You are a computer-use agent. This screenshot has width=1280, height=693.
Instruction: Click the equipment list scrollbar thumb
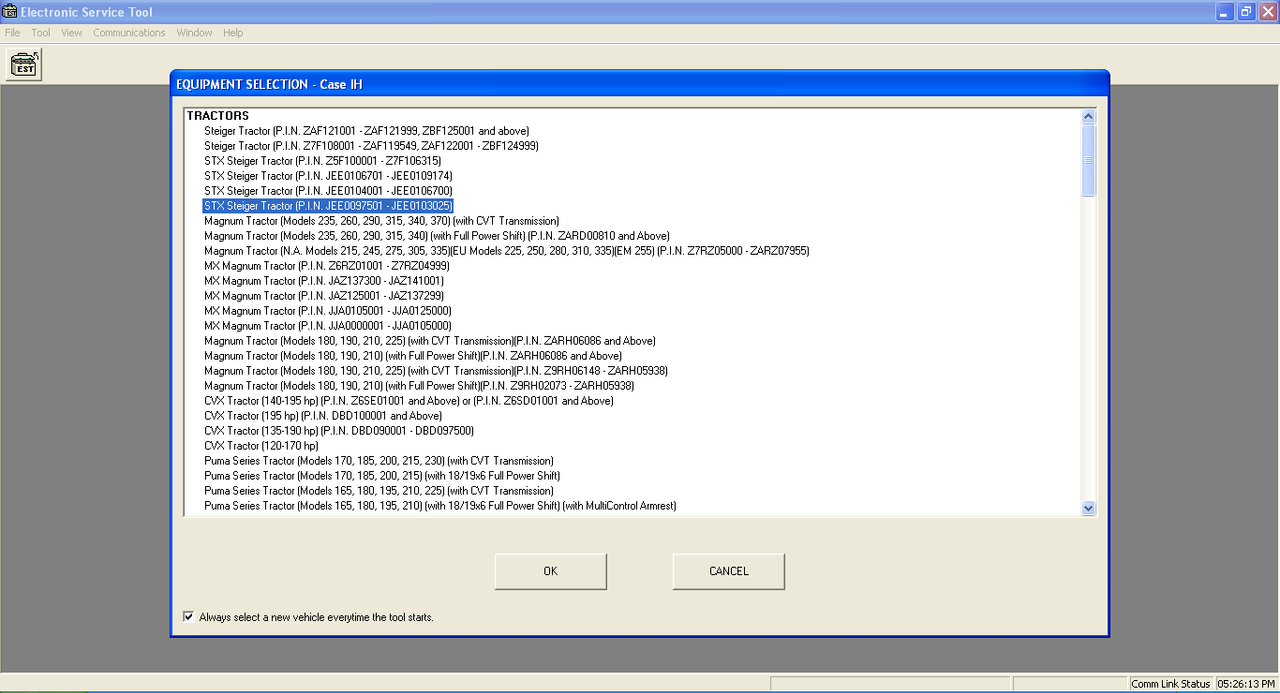[1089, 160]
